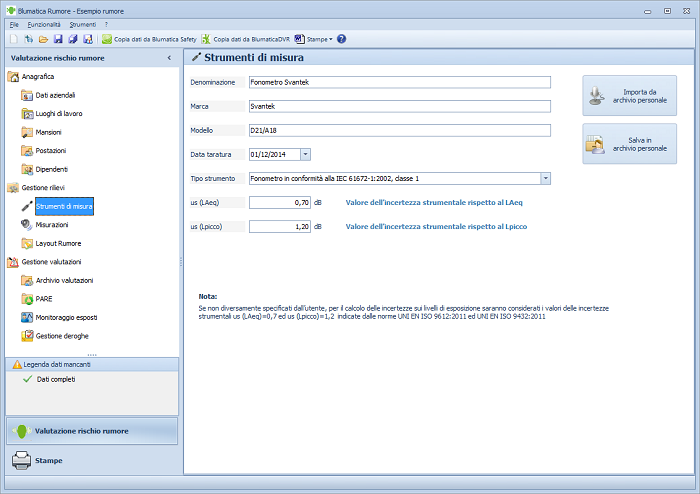700x494 pixels.
Task: Open Dati aziendali in the sidebar
Action: pyautogui.click(x=55, y=95)
